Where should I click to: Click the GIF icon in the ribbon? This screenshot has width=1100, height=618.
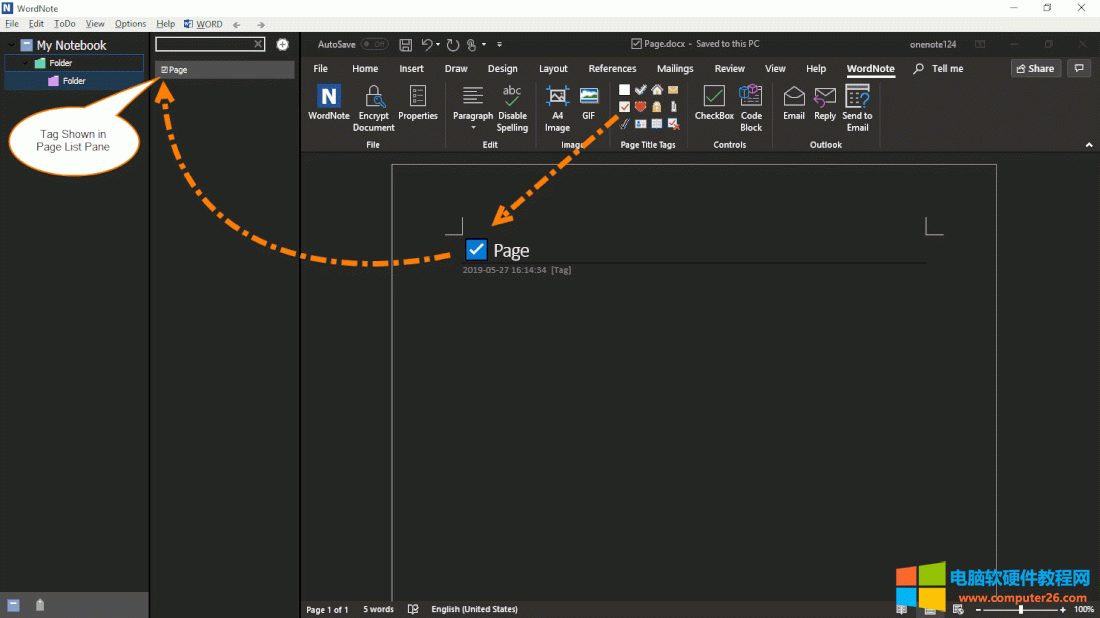pos(589,104)
